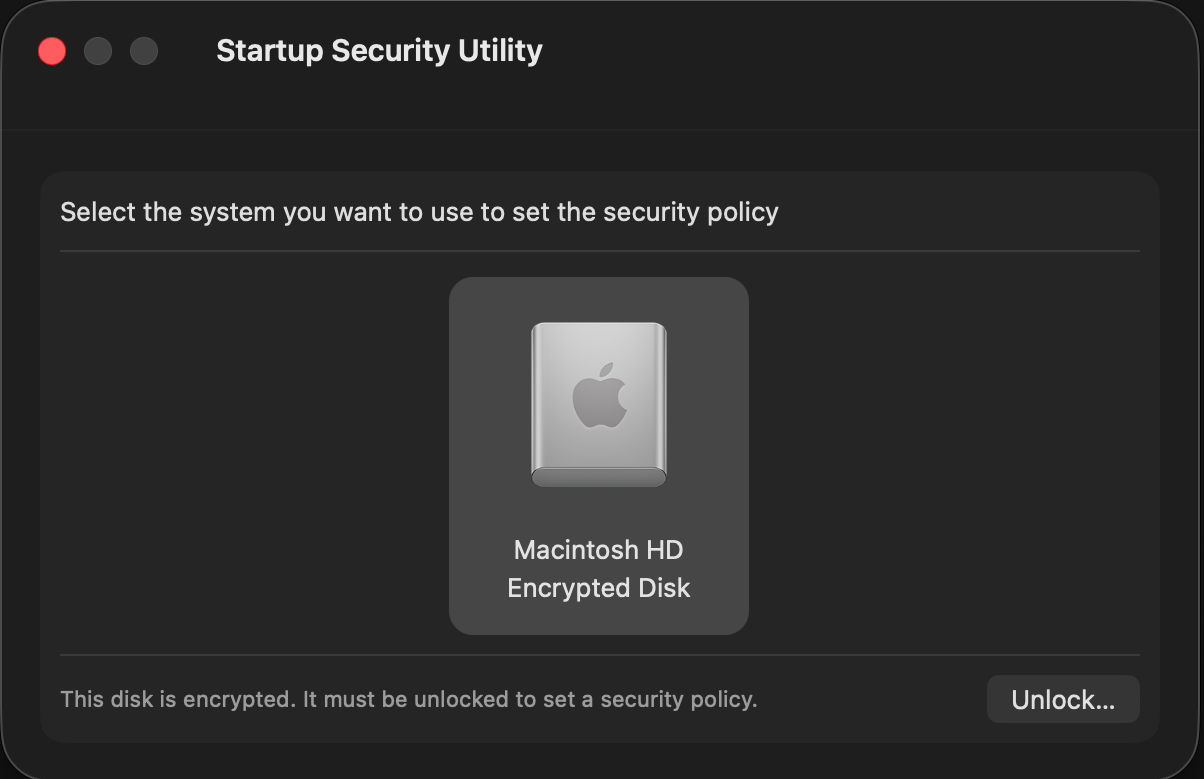Image resolution: width=1204 pixels, height=779 pixels.
Task: Click empty title bar right of the title
Action: [x=850, y=51]
